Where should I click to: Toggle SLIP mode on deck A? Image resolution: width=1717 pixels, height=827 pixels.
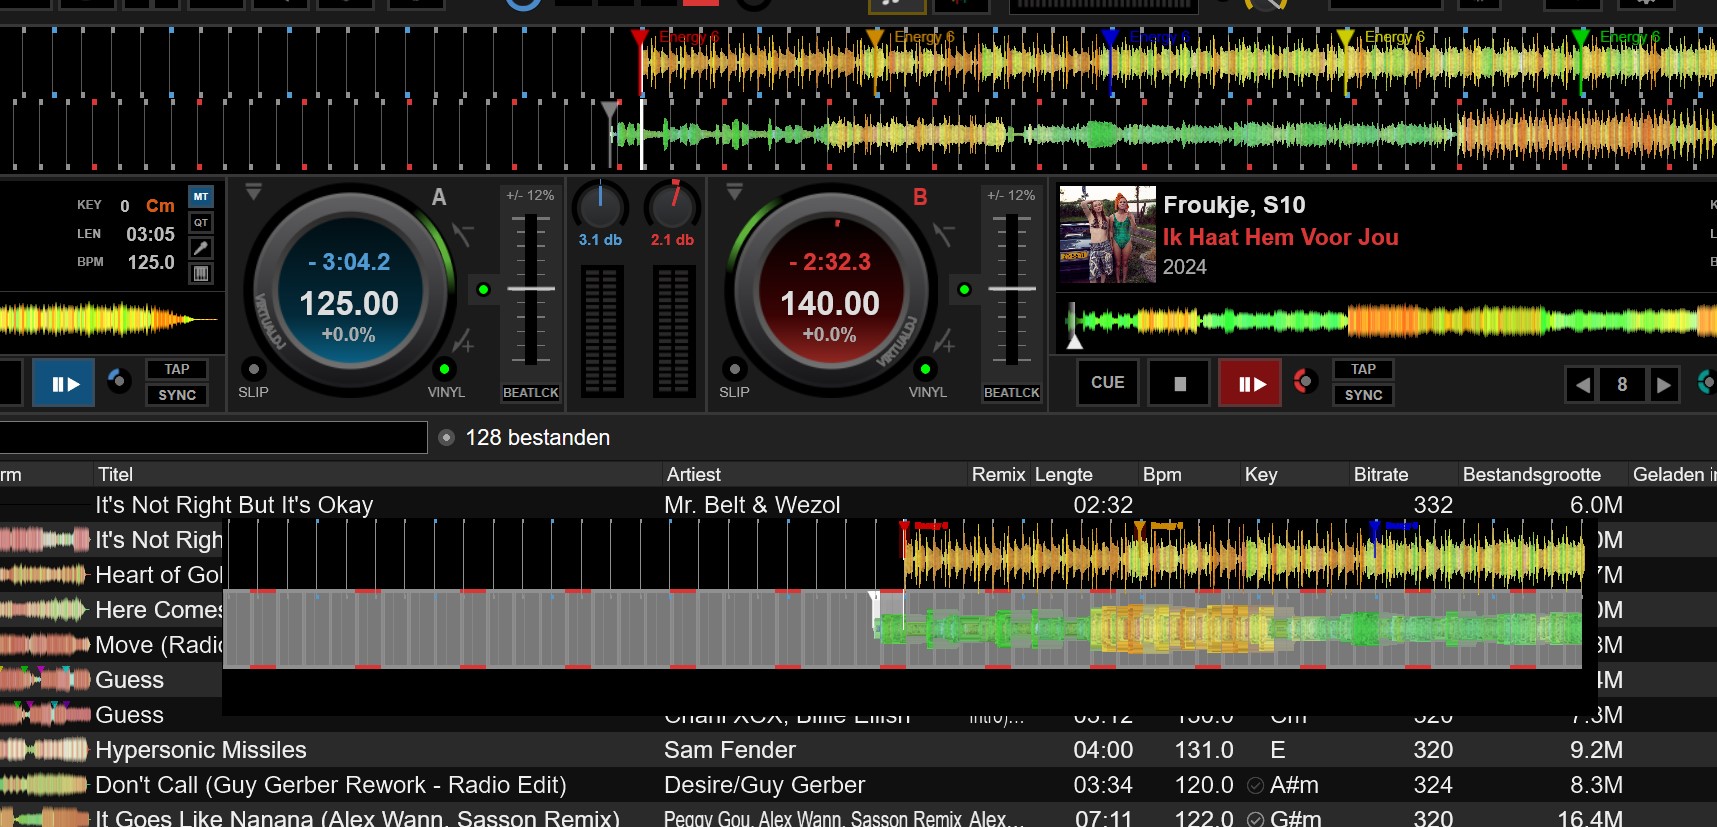pos(254,369)
